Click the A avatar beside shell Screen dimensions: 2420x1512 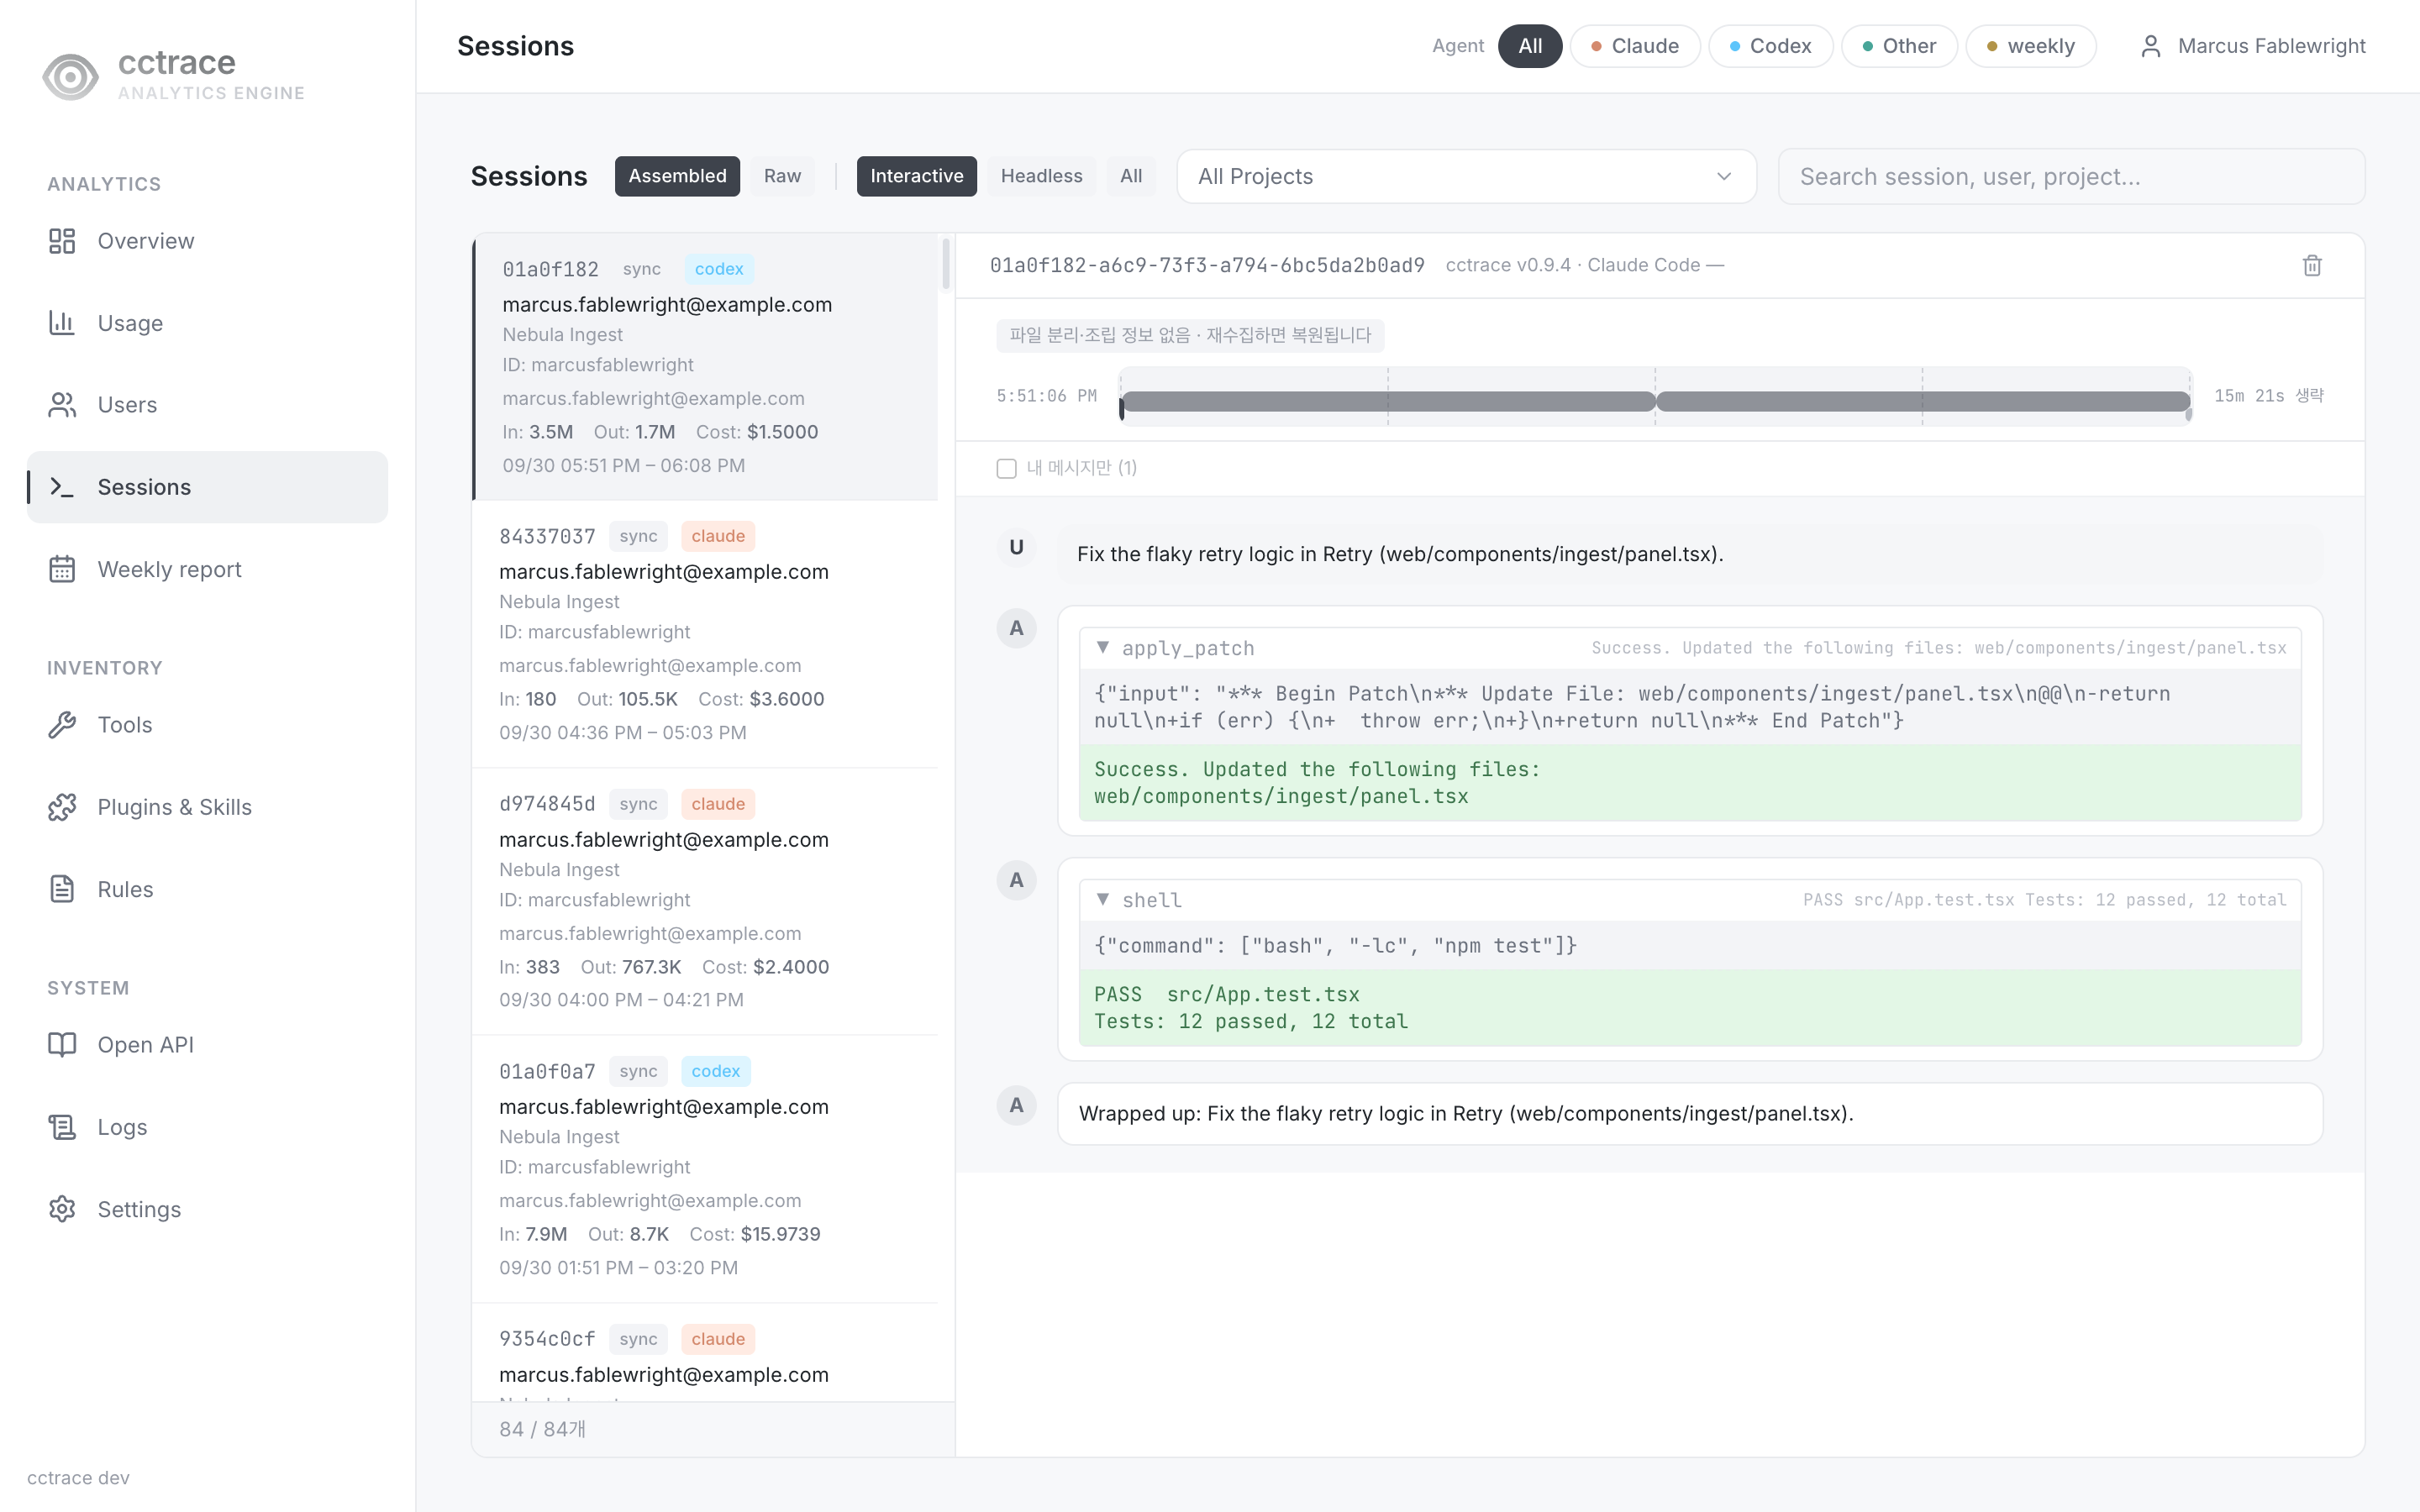tap(1016, 880)
